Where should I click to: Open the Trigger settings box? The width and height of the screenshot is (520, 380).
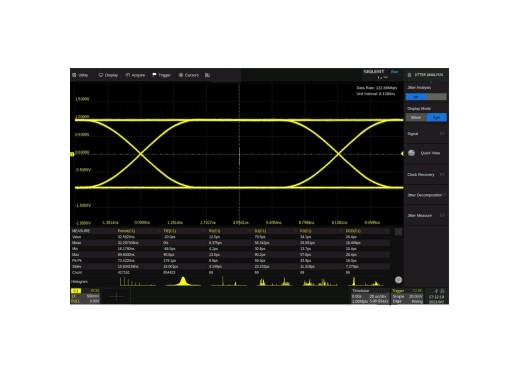coord(408,296)
